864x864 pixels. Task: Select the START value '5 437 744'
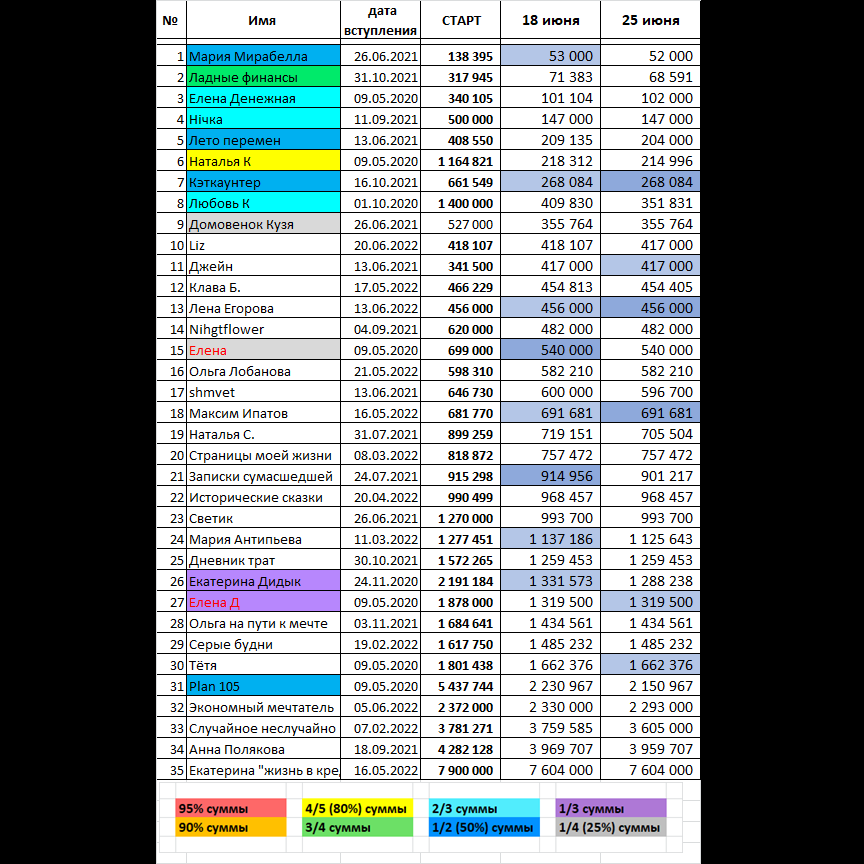[461, 686]
